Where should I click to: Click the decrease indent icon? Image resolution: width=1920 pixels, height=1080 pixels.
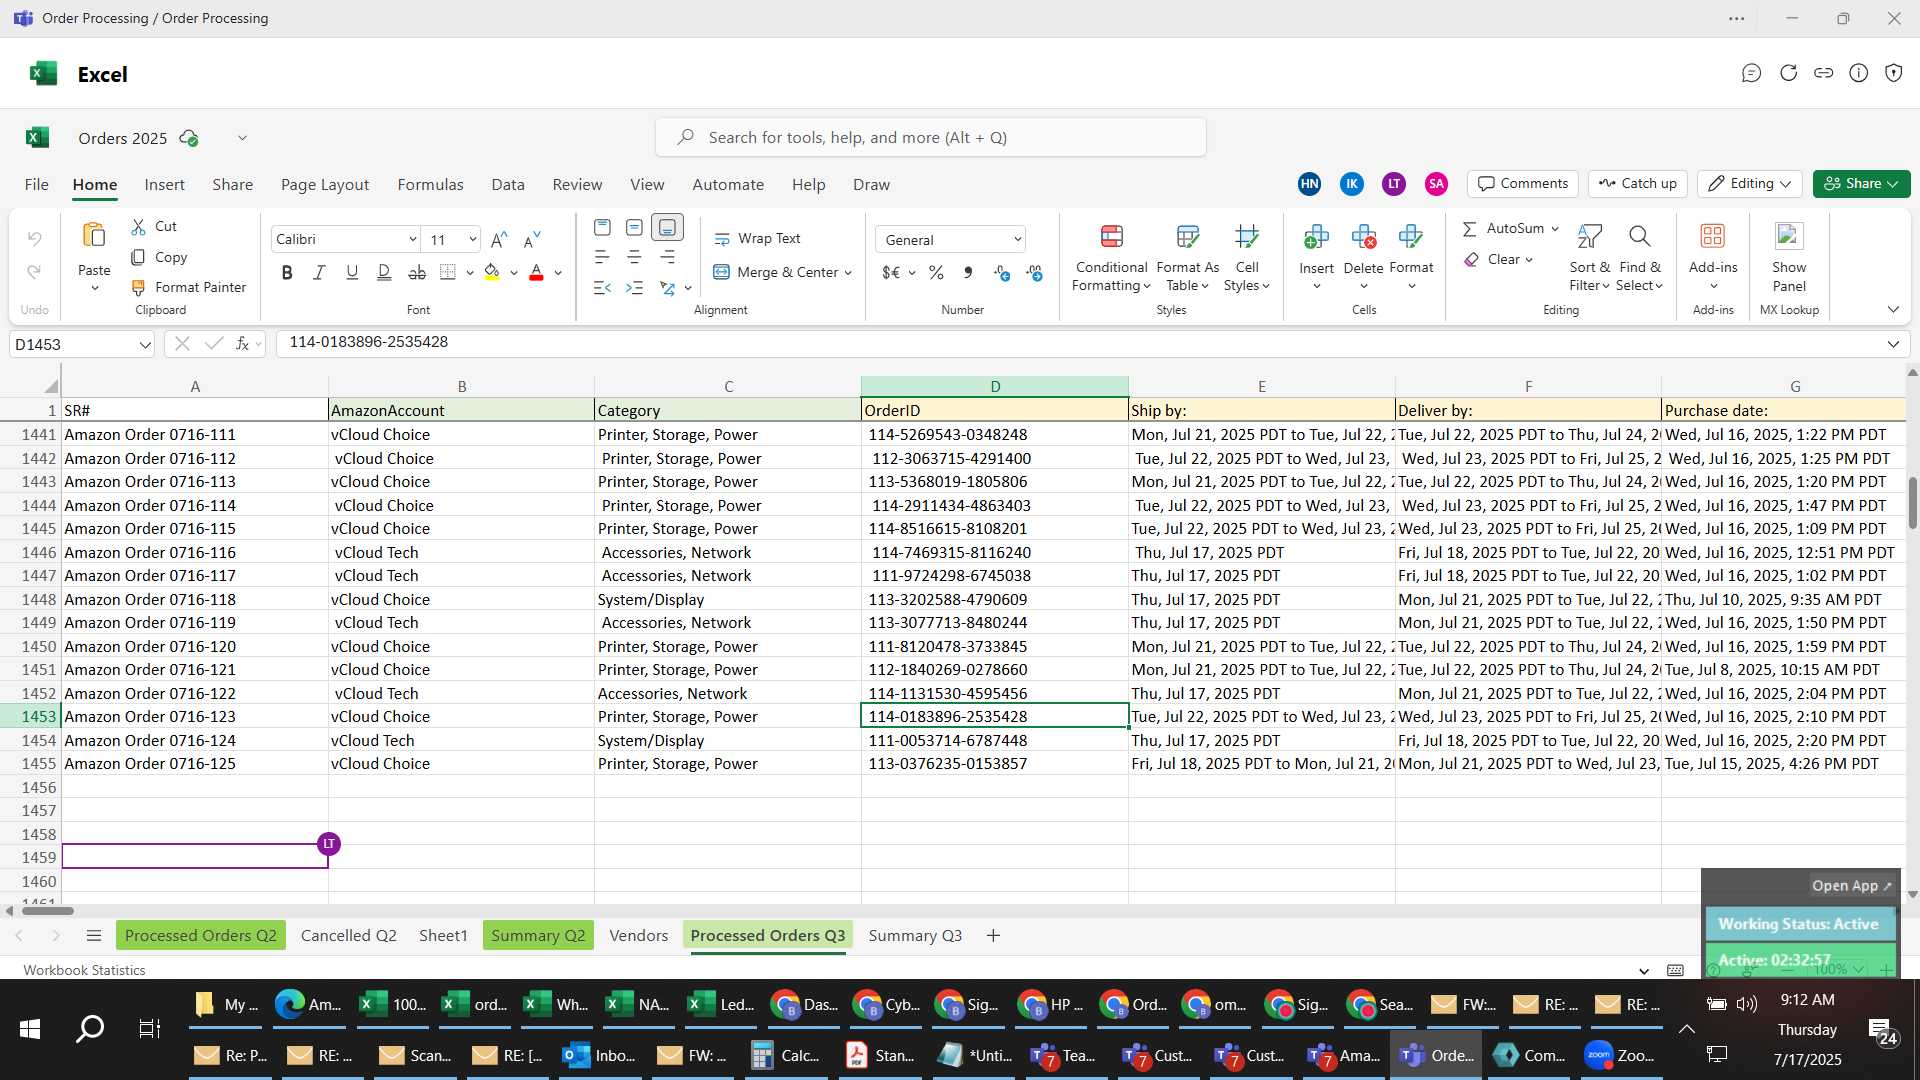(x=601, y=288)
